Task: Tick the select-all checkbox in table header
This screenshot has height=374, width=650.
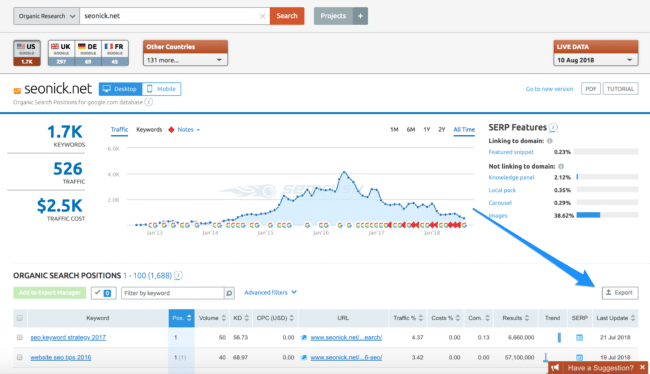Action: click(19, 318)
